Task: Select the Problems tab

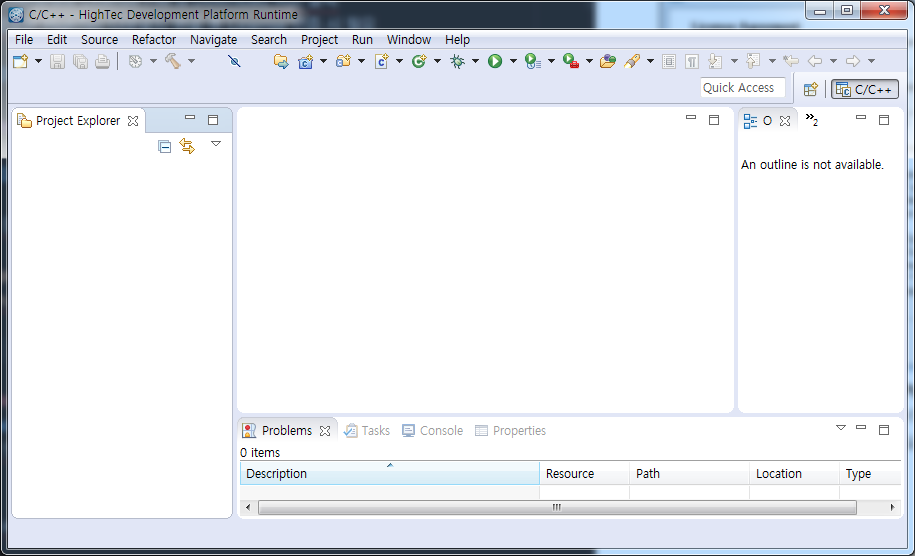Action: (x=287, y=431)
